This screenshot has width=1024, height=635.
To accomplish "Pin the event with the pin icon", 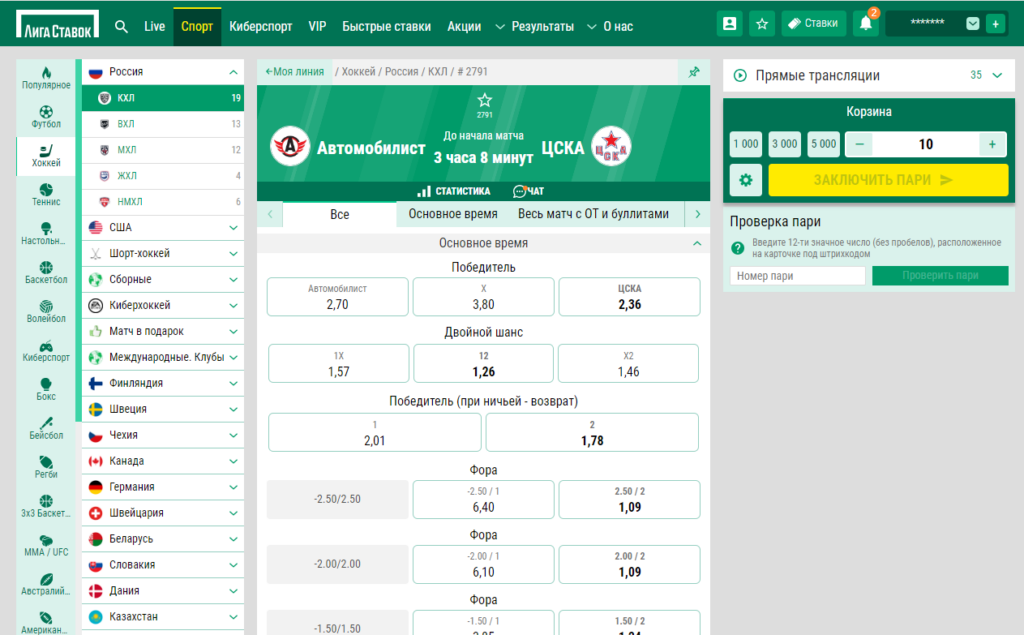I will coord(694,72).
